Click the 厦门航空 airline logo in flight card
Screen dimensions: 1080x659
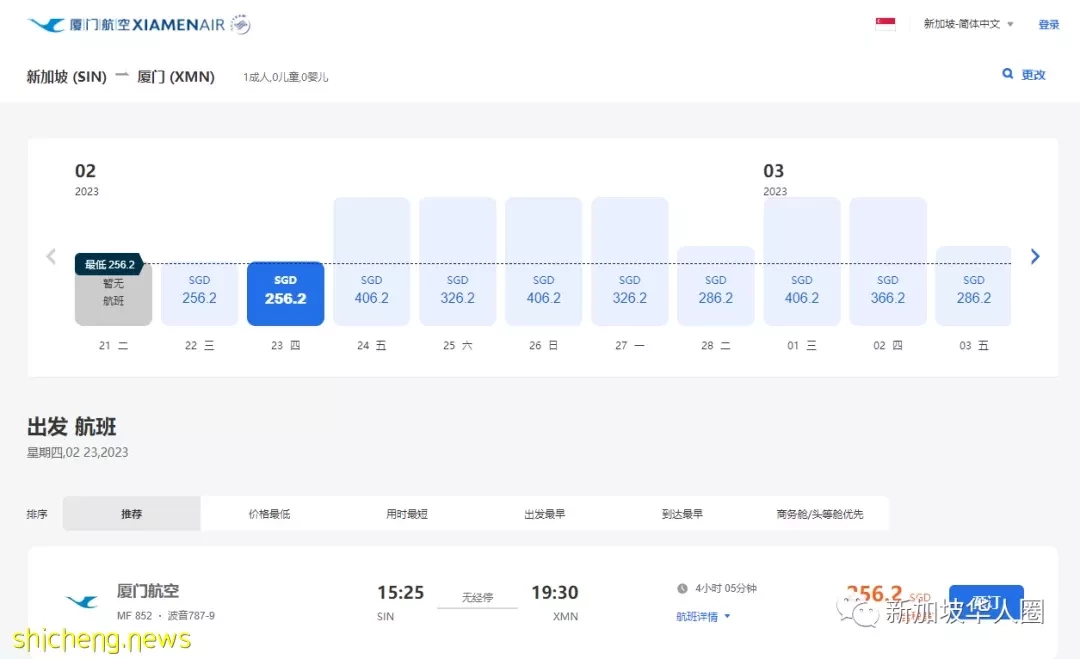click(x=82, y=602)
